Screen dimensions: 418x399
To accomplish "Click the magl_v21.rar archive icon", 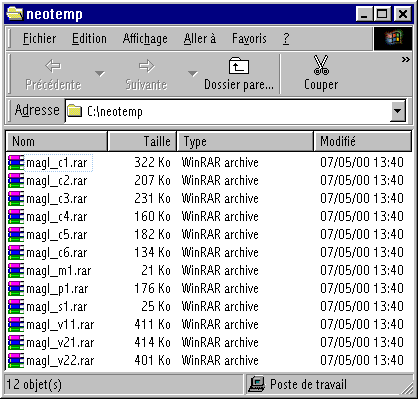I will (16, 343).
